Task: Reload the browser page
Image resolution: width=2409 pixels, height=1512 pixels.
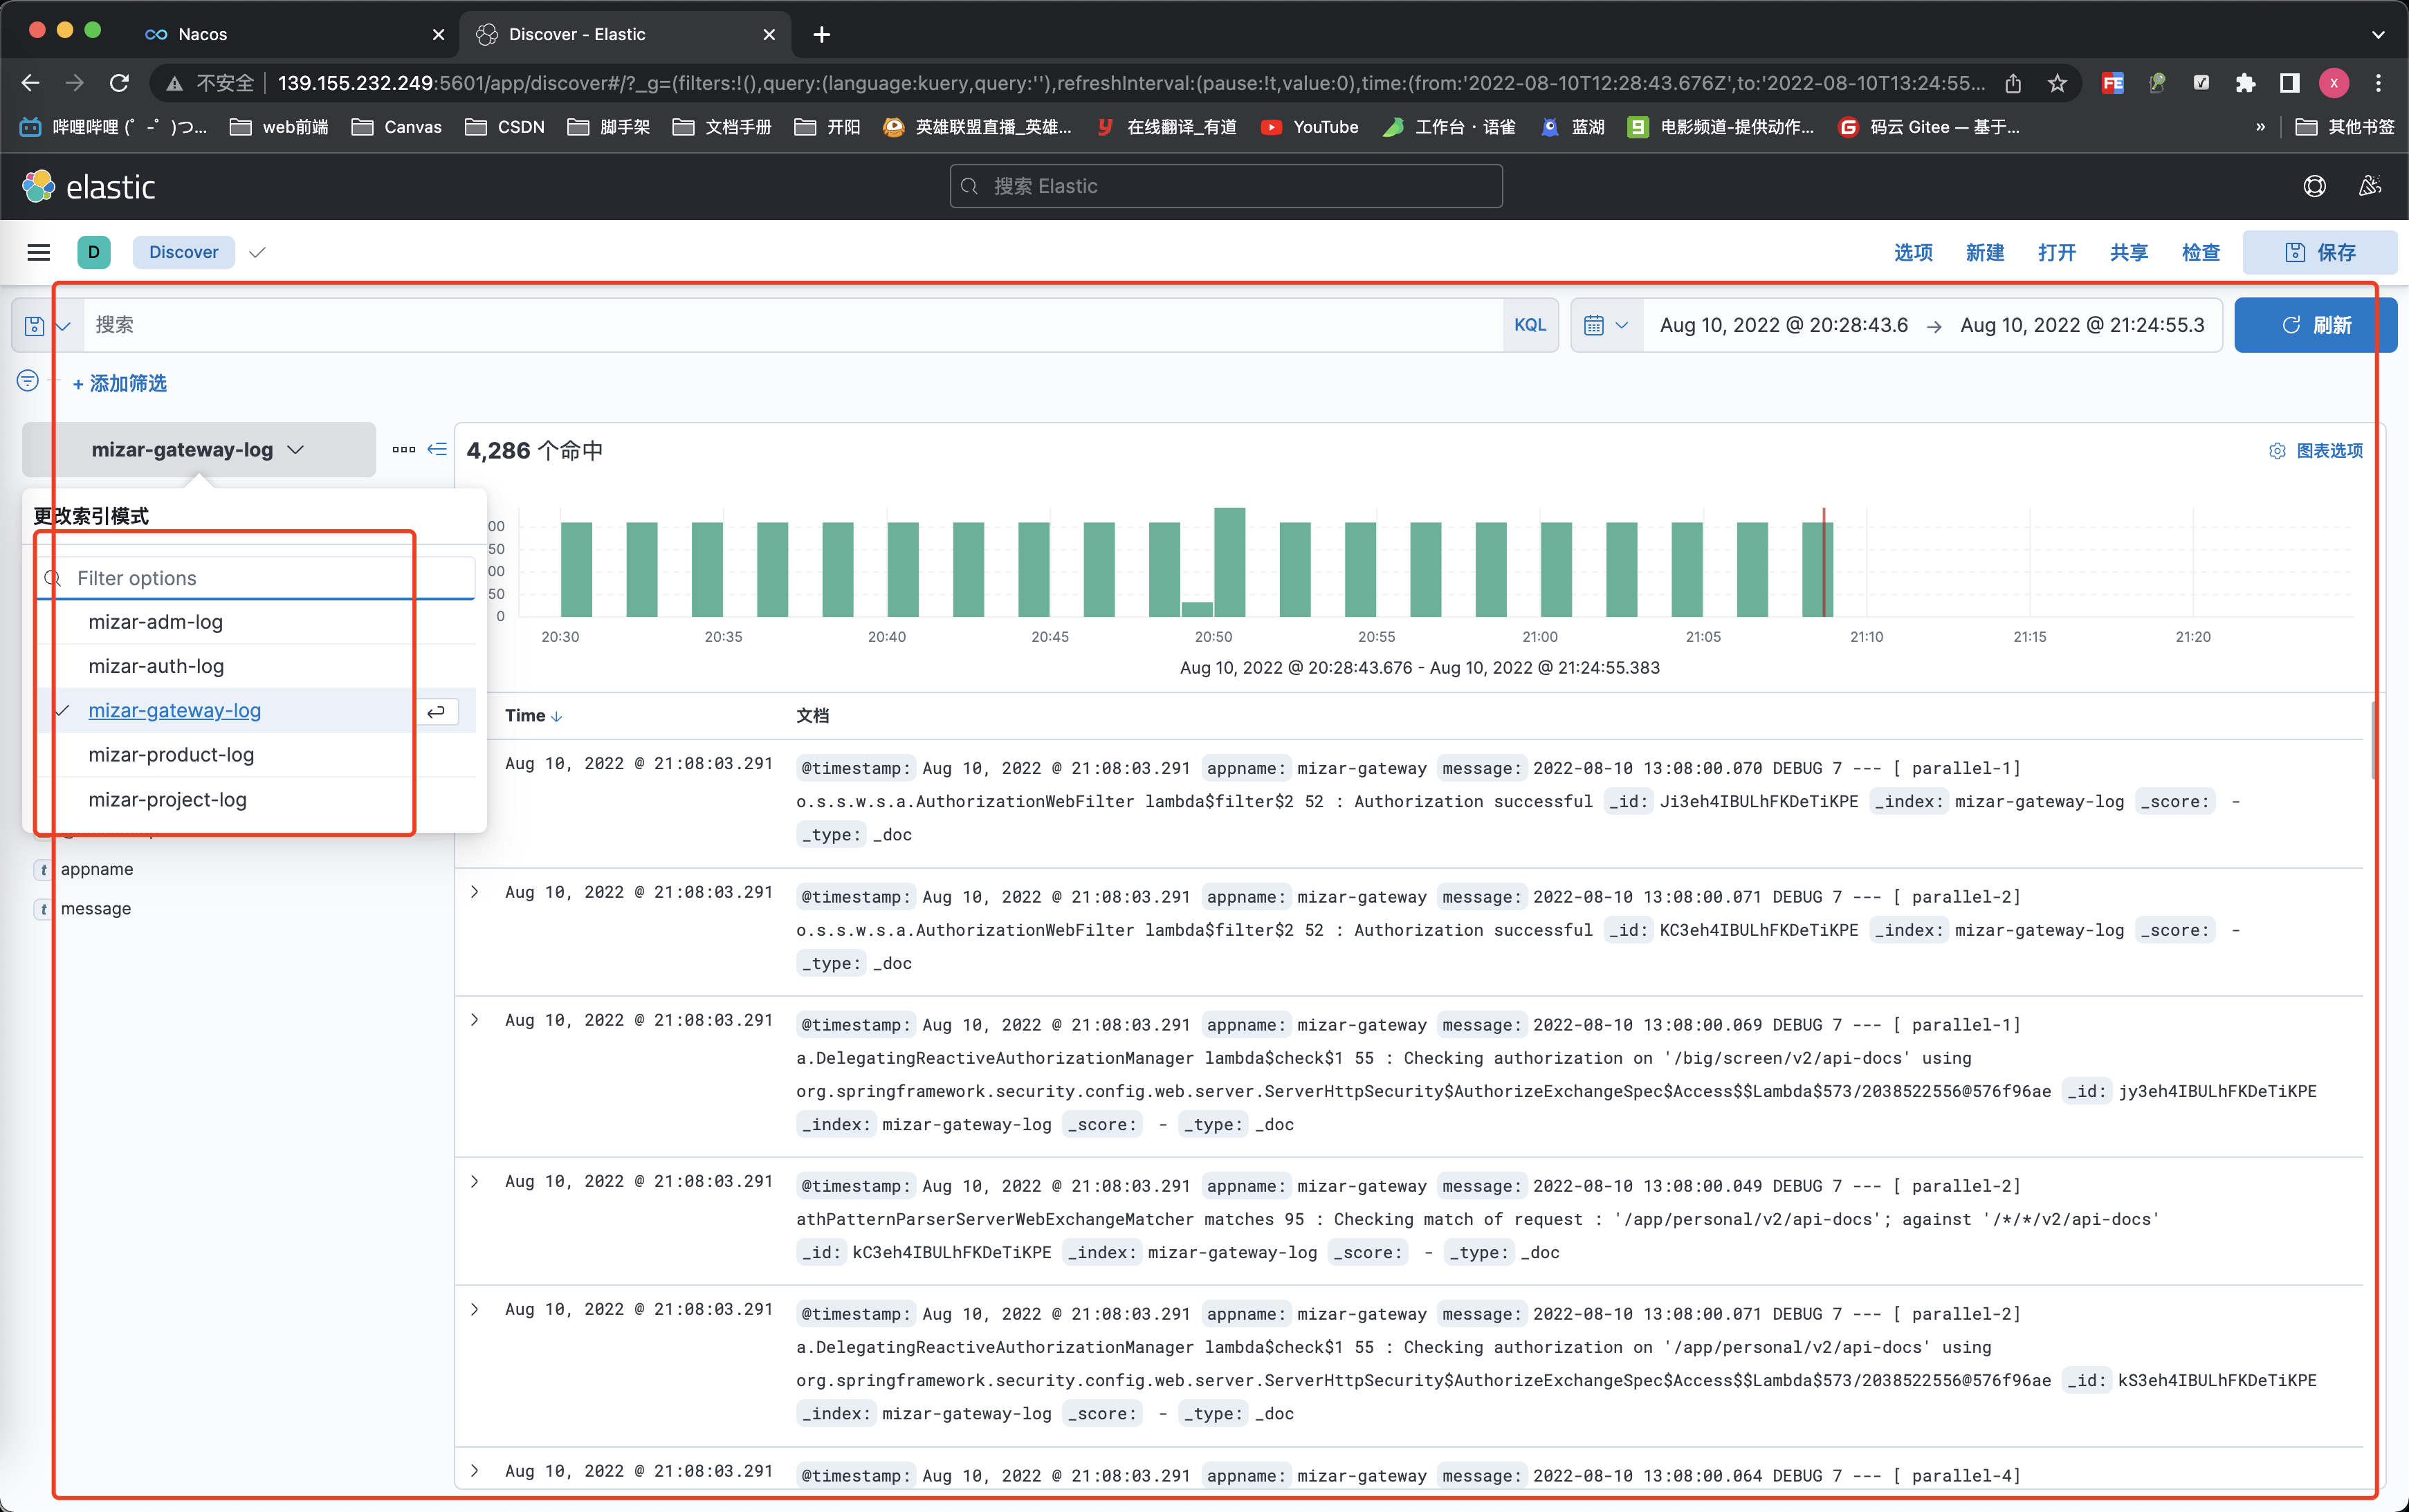Action: [x=119, y=83]
